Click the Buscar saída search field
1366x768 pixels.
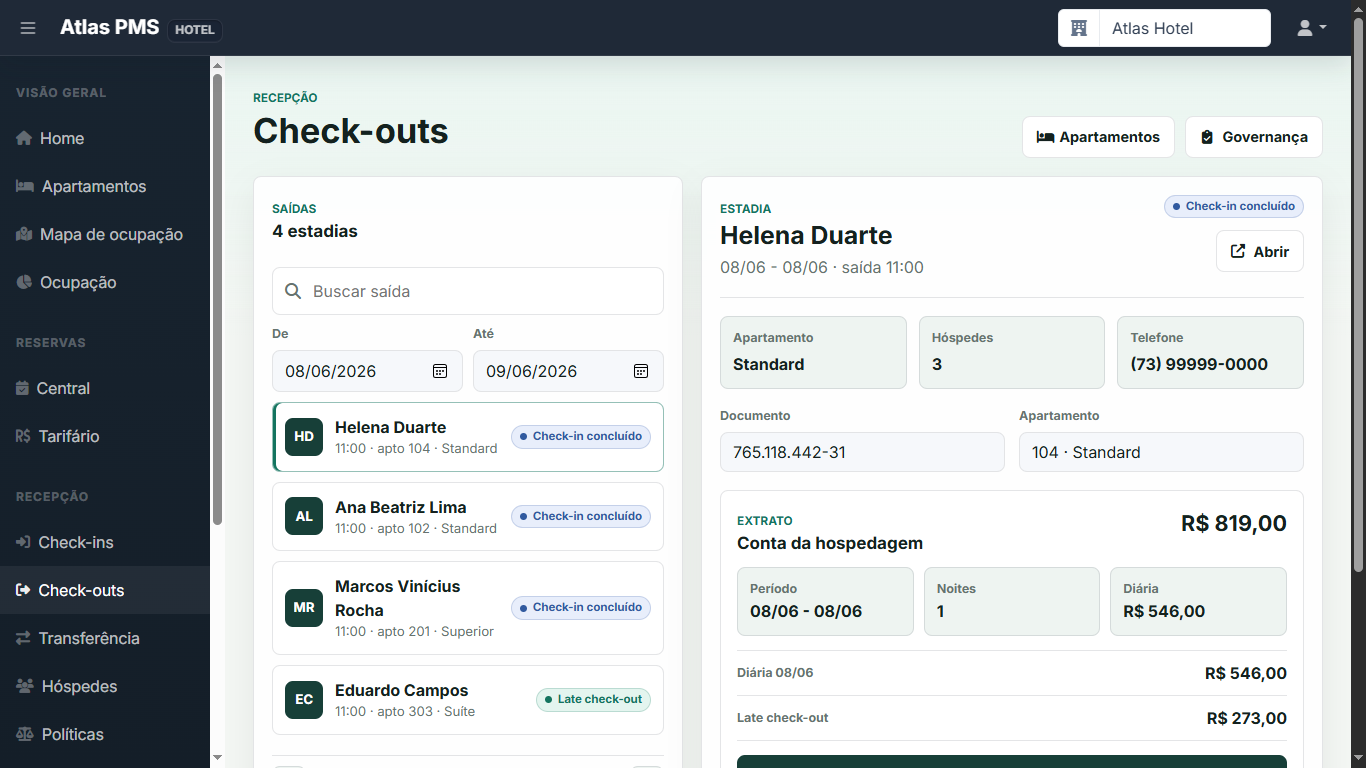[468, 291]
